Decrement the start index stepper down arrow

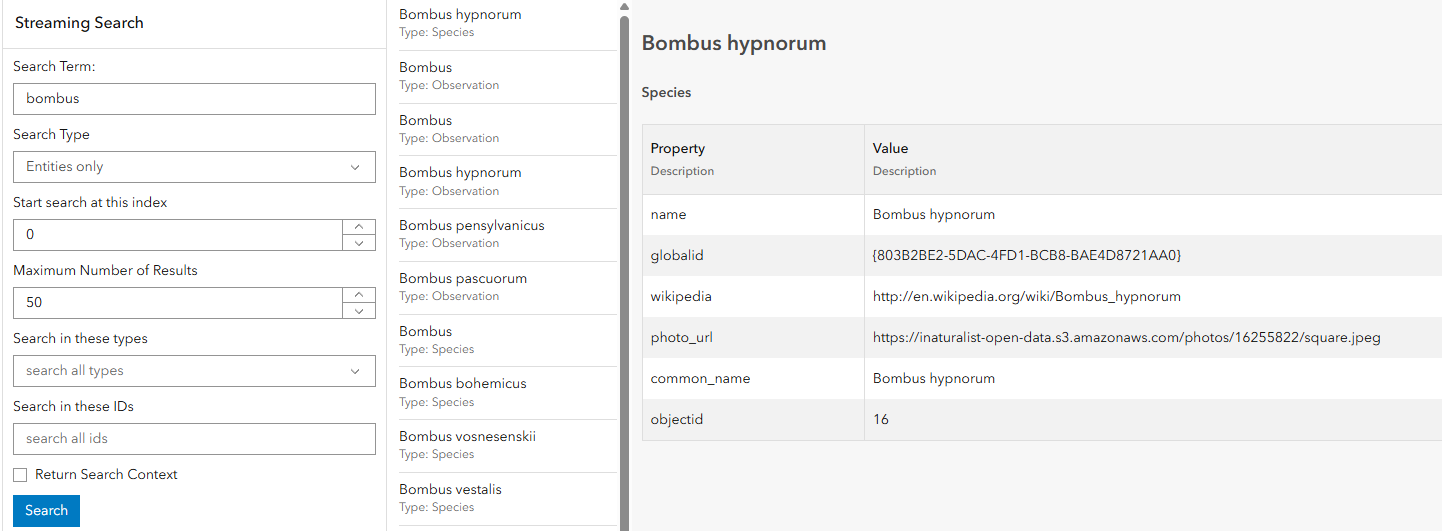[359, 243]
